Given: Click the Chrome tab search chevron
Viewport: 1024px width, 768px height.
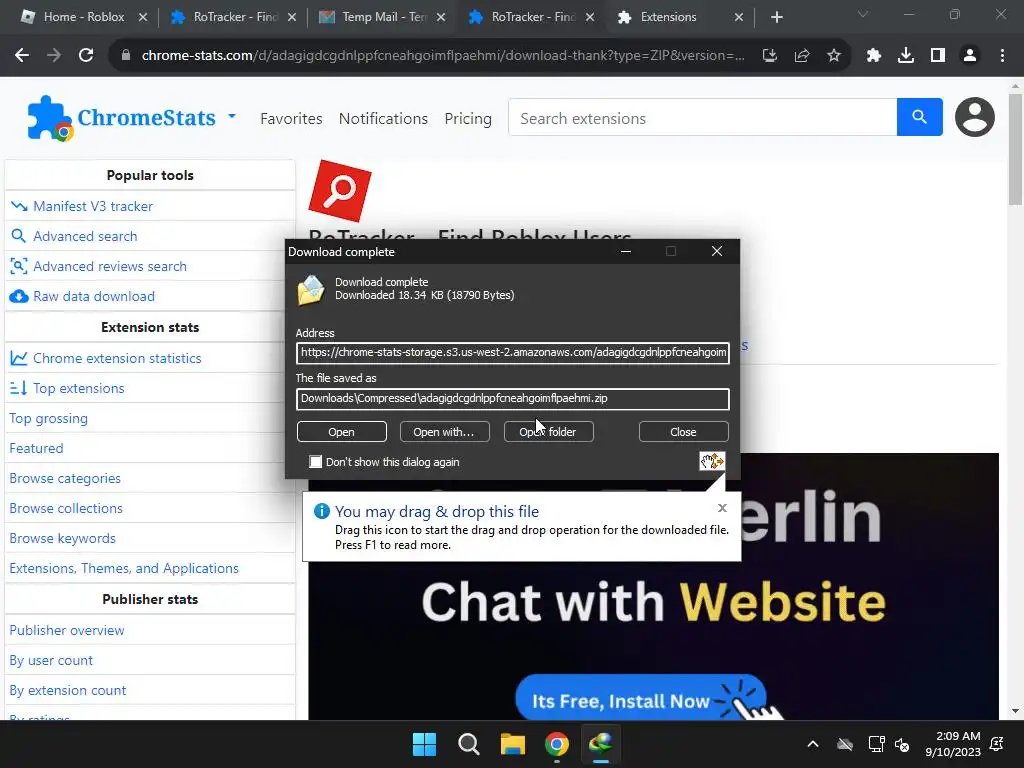Looking at the screenshot, I should (862, 14).
